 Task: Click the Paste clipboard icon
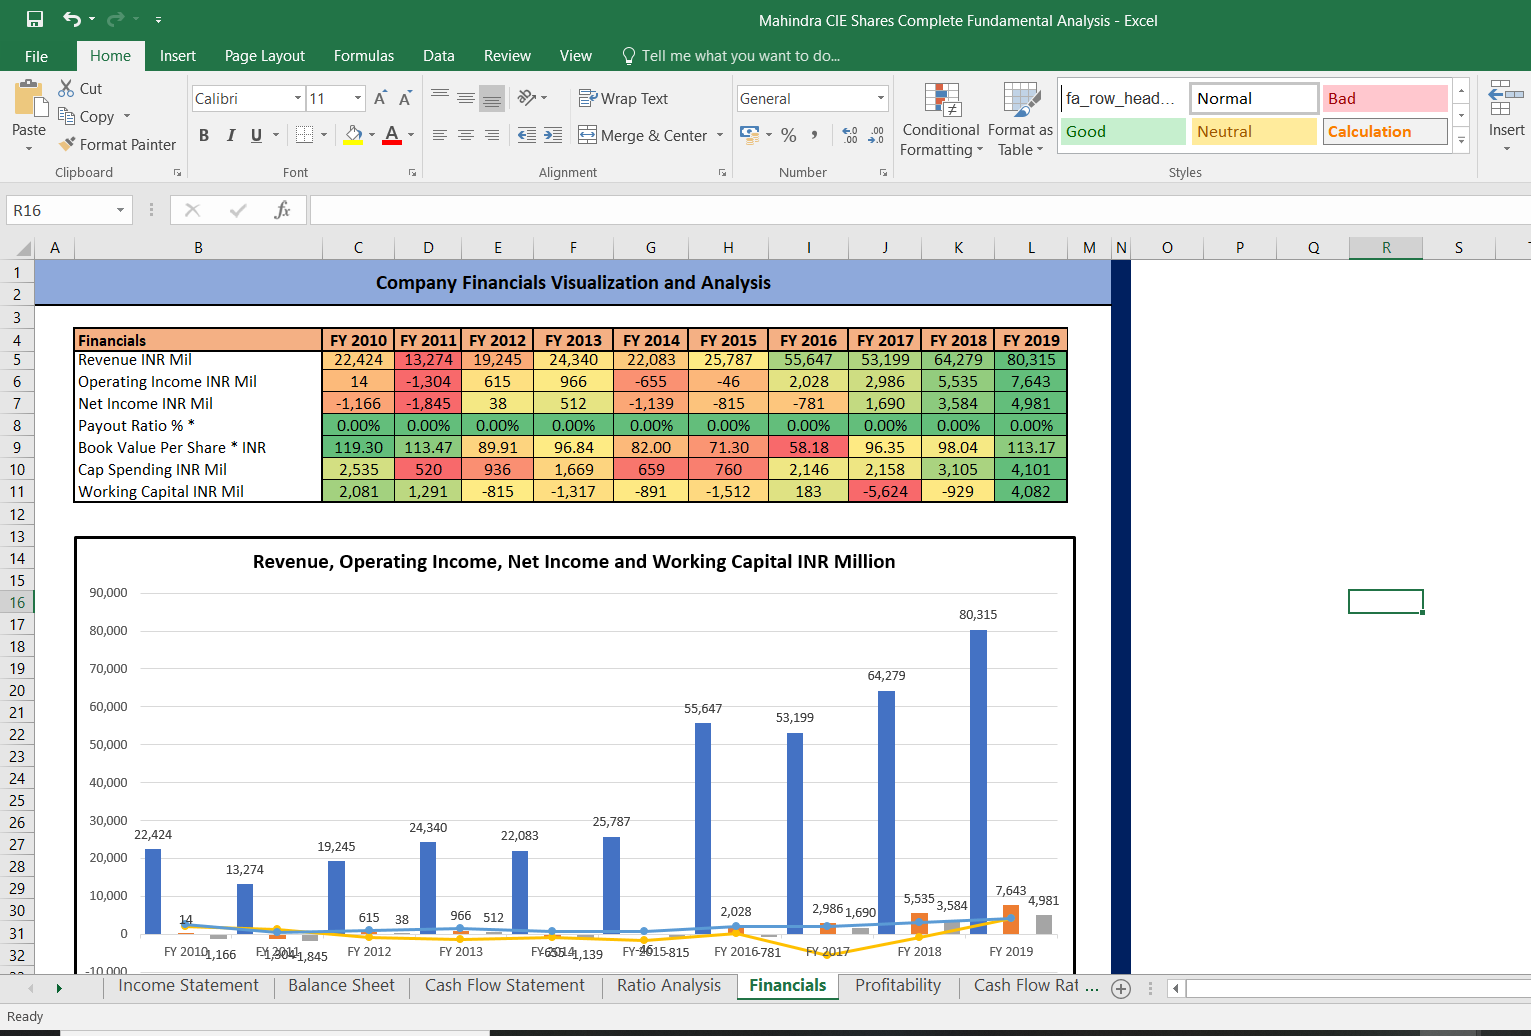[30, 100]
